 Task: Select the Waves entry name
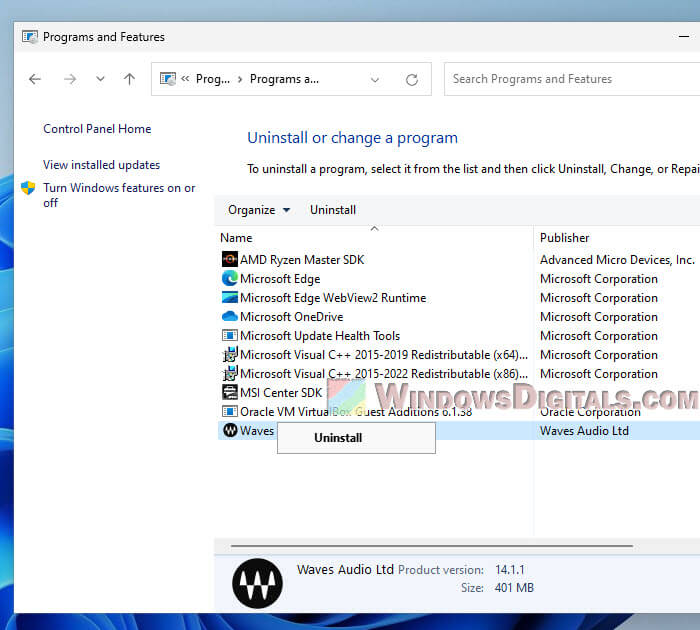point(257,430)
